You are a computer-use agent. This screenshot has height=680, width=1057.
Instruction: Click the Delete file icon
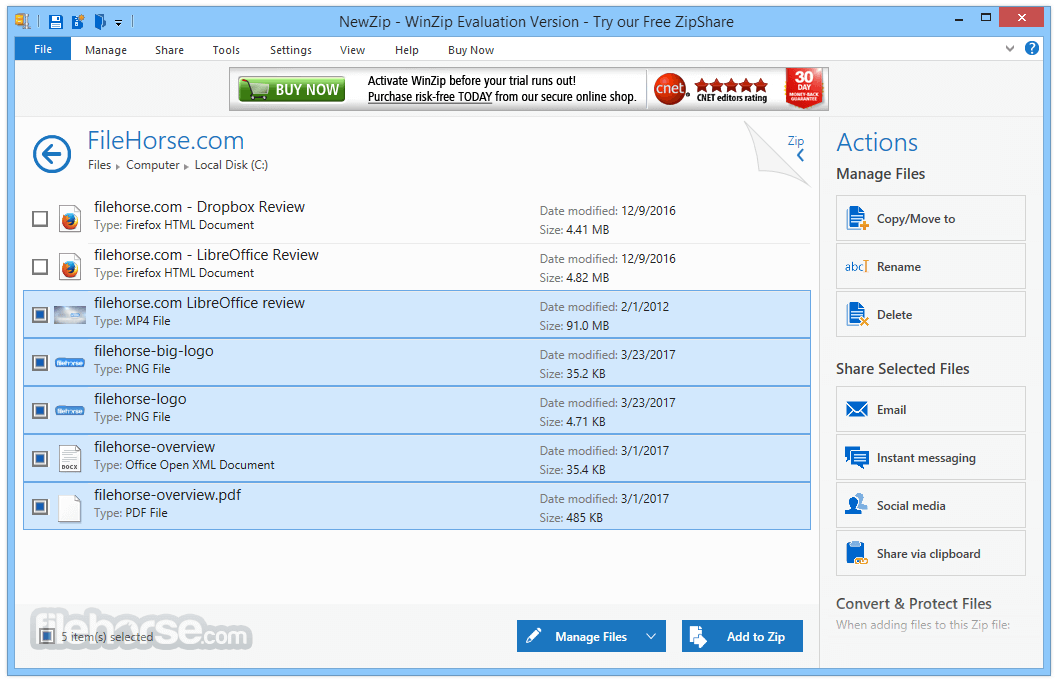click(857, 315)
